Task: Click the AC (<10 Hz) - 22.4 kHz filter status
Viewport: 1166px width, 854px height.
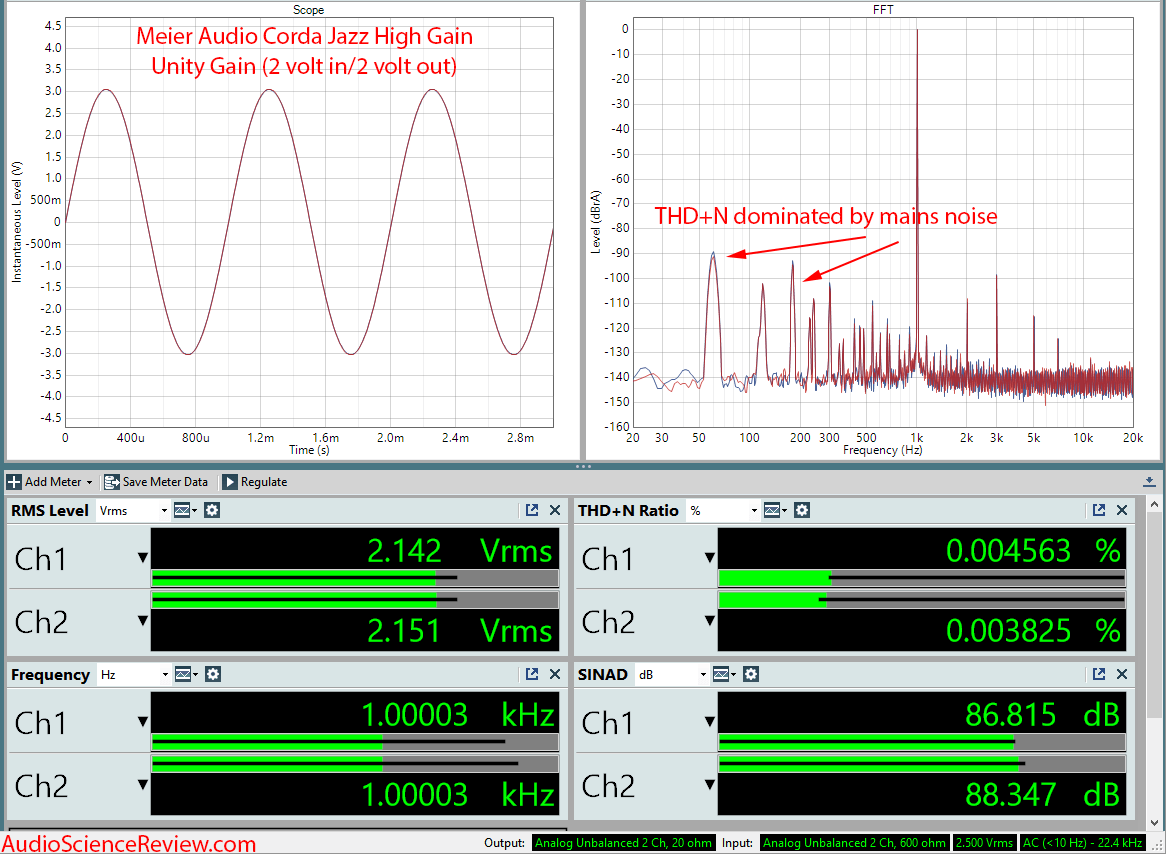Action: (x=1081, y=843)
